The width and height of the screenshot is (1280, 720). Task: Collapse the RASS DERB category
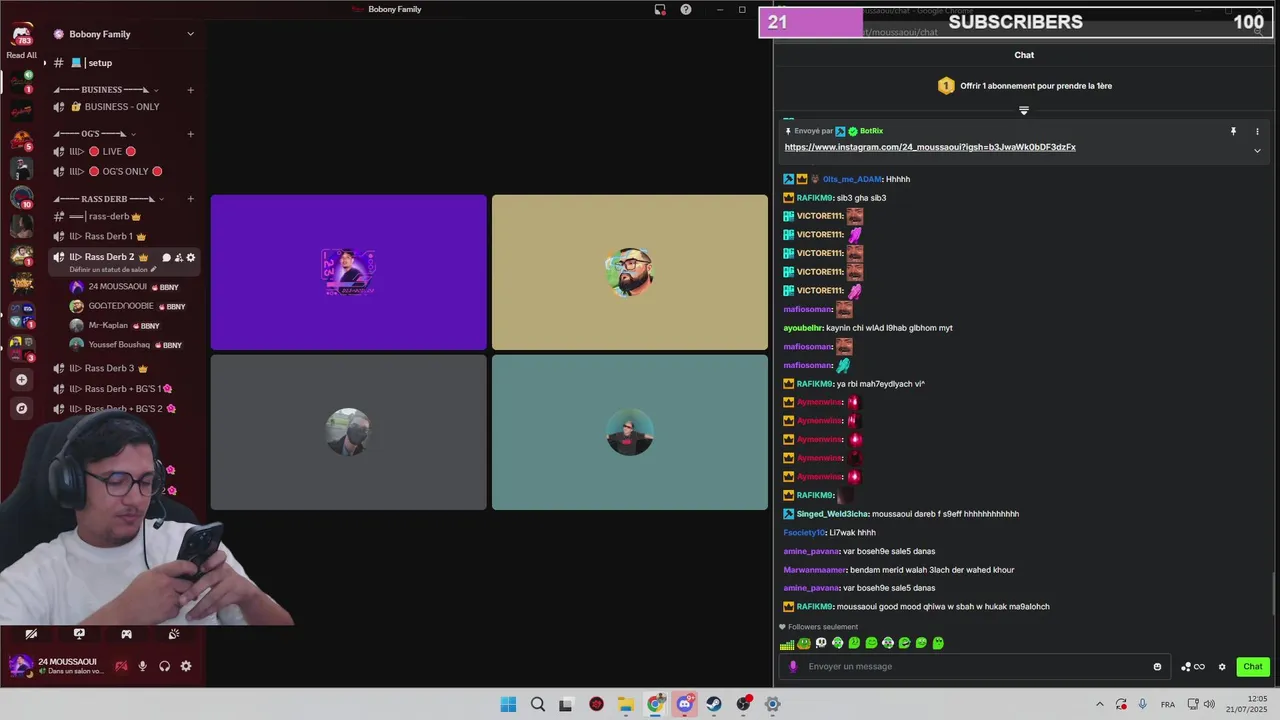tap(111, 199)
